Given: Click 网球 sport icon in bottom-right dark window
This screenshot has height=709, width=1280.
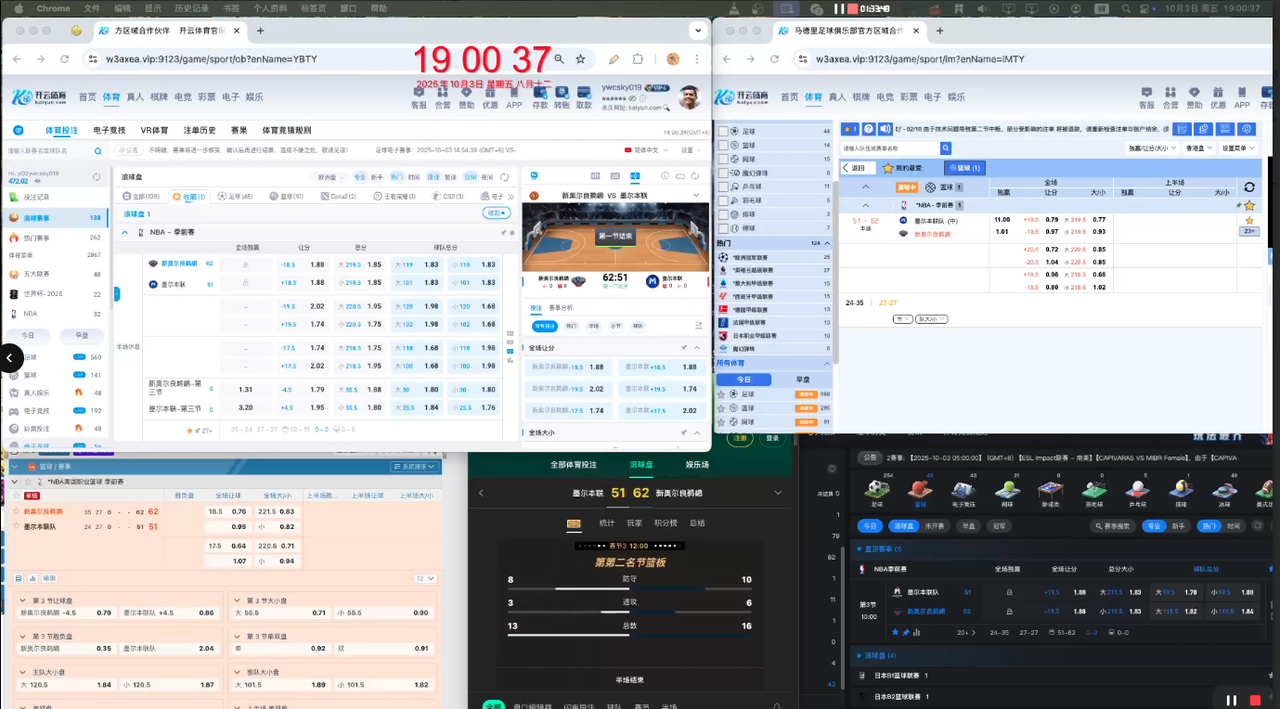Looking at the screenshot, I should 1007,491.
